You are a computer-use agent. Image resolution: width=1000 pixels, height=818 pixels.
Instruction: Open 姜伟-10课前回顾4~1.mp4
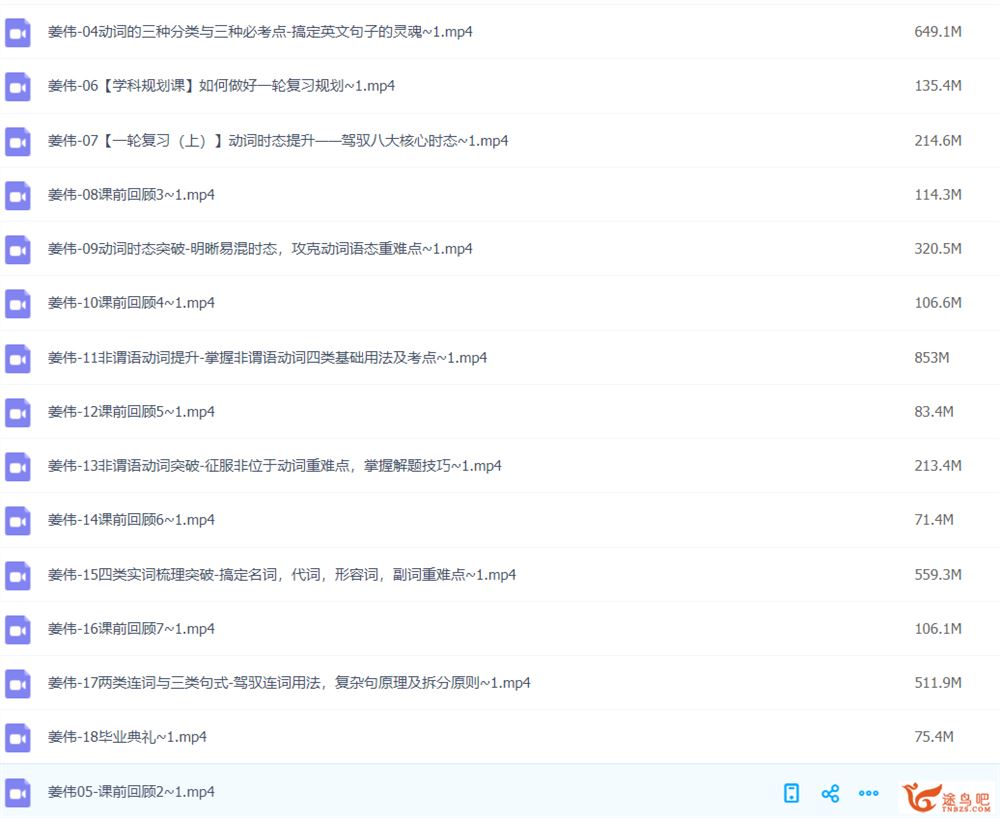pos(131,303)
